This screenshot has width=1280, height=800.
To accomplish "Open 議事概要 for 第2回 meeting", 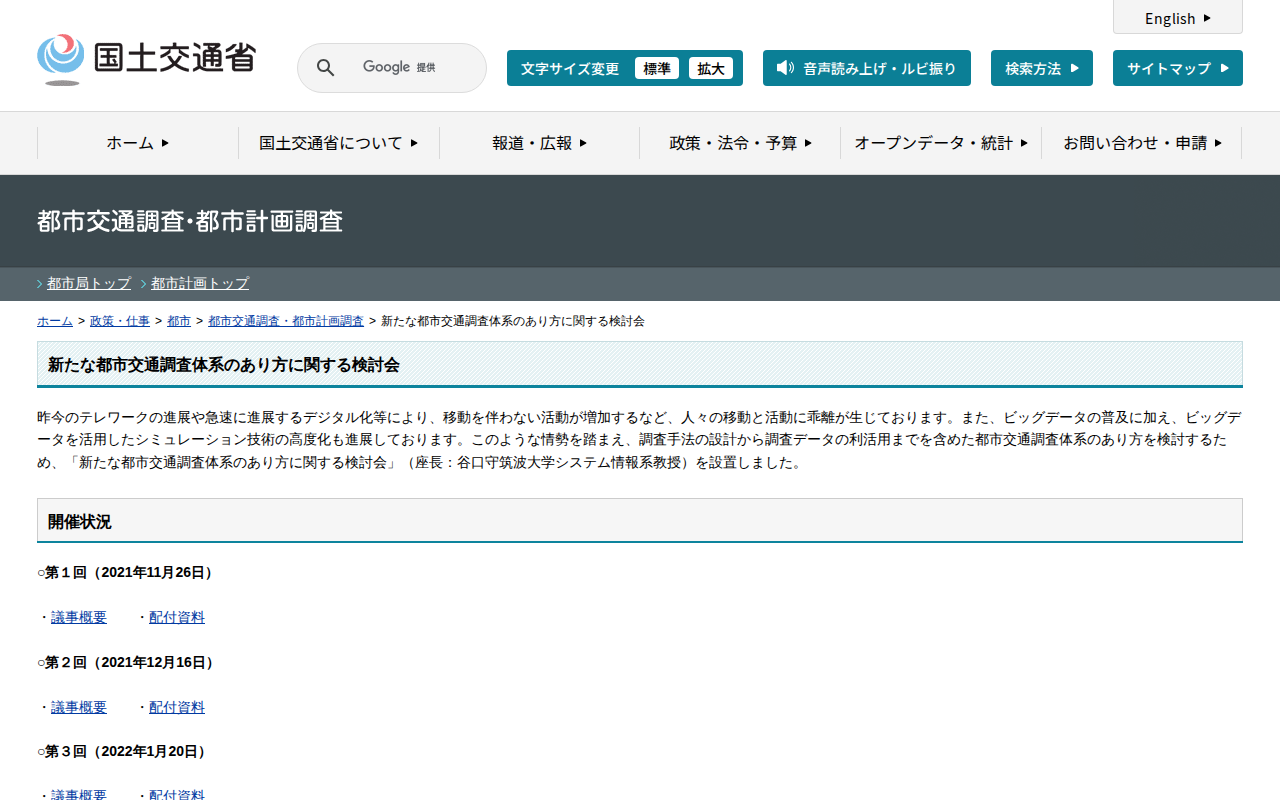I will pos(79,707).
